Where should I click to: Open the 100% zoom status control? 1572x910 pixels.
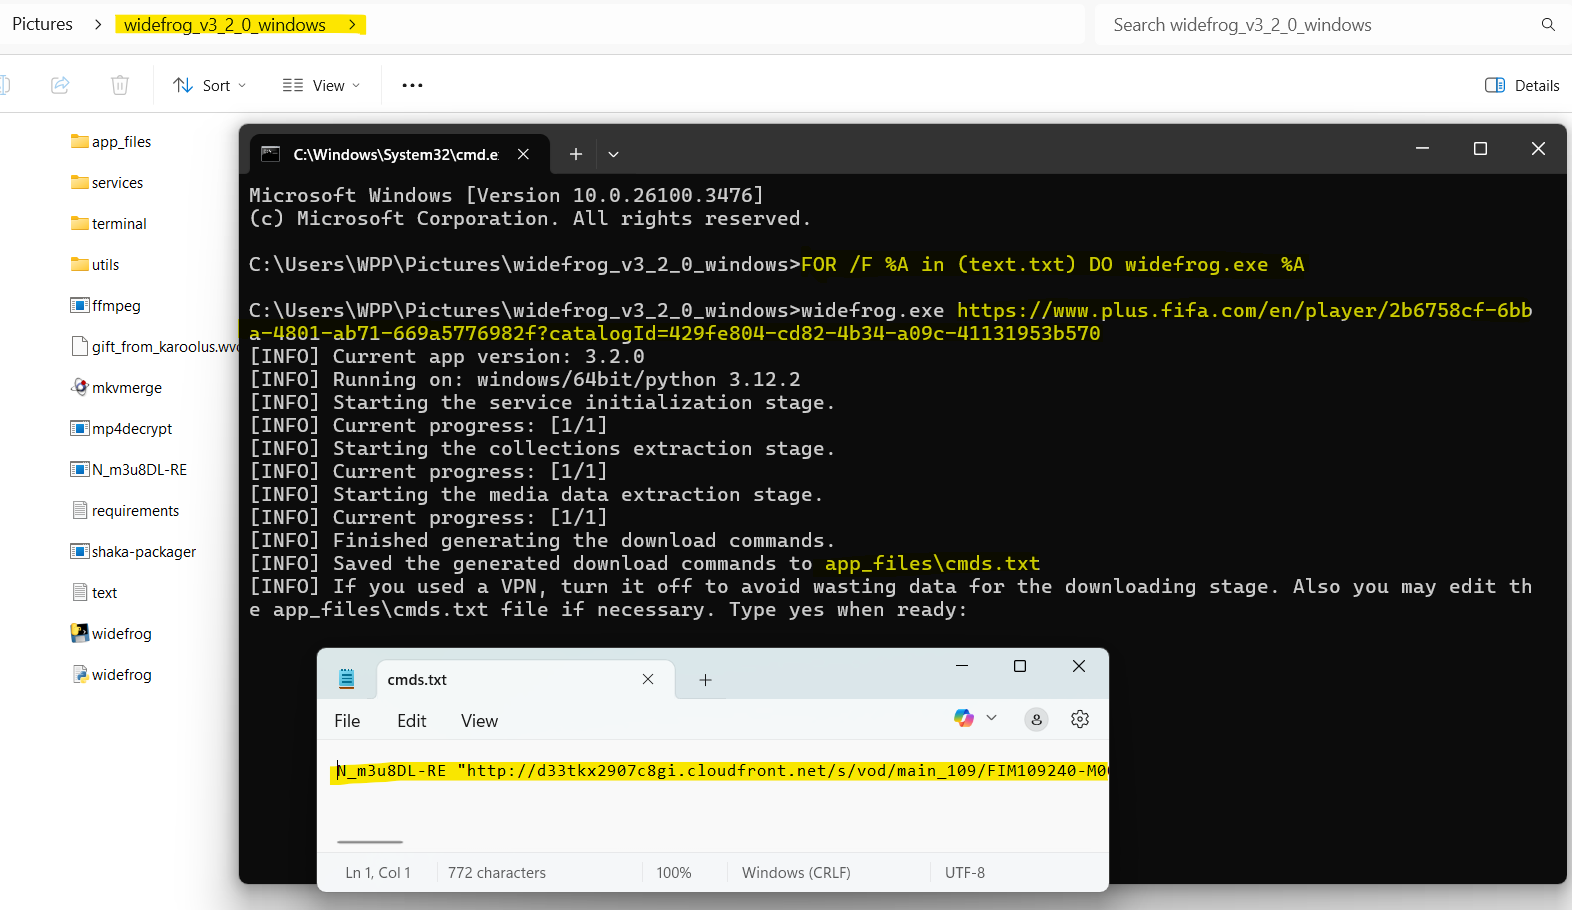click(674, 873)
